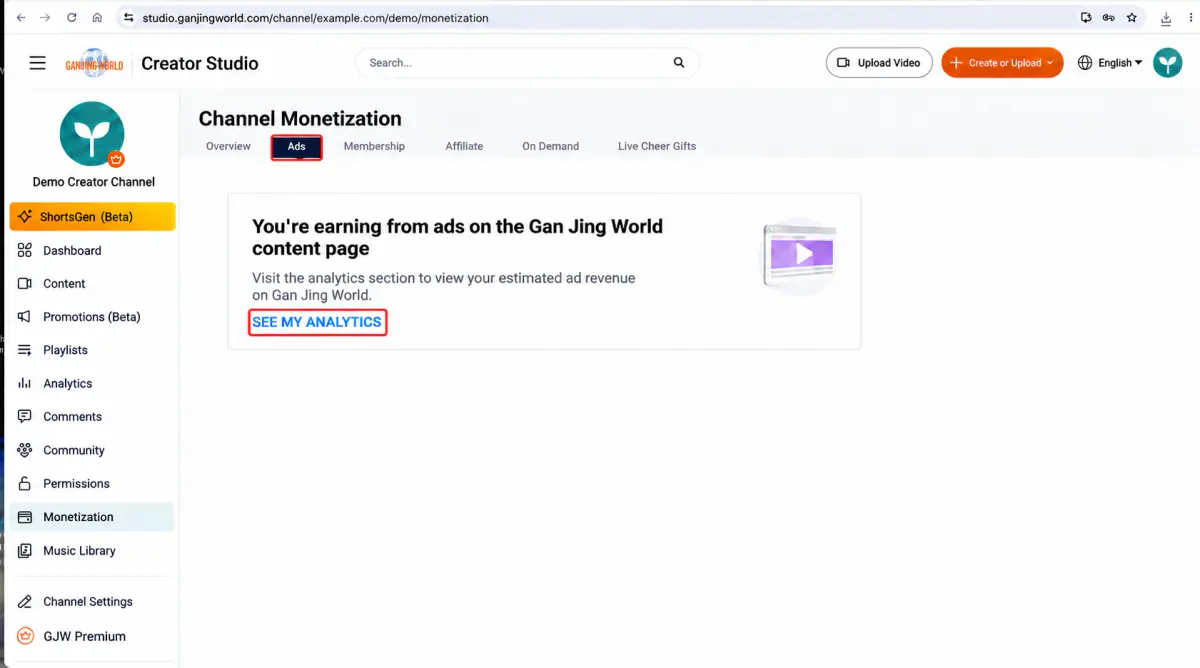1200x668 pixels.
Task: Click the Content video icon
Action: (25, 284)
